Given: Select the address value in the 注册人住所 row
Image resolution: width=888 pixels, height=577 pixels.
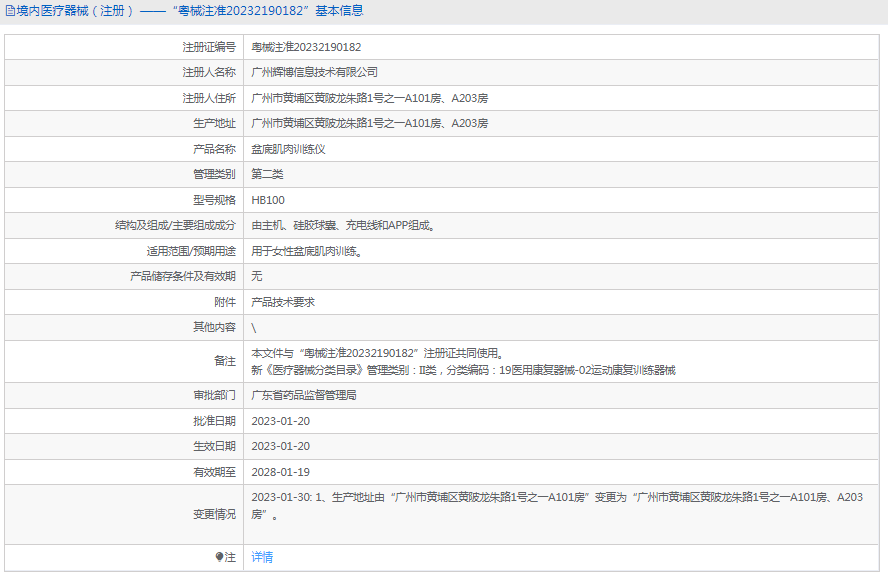Looking at the screenshot, I should (369, 98).
